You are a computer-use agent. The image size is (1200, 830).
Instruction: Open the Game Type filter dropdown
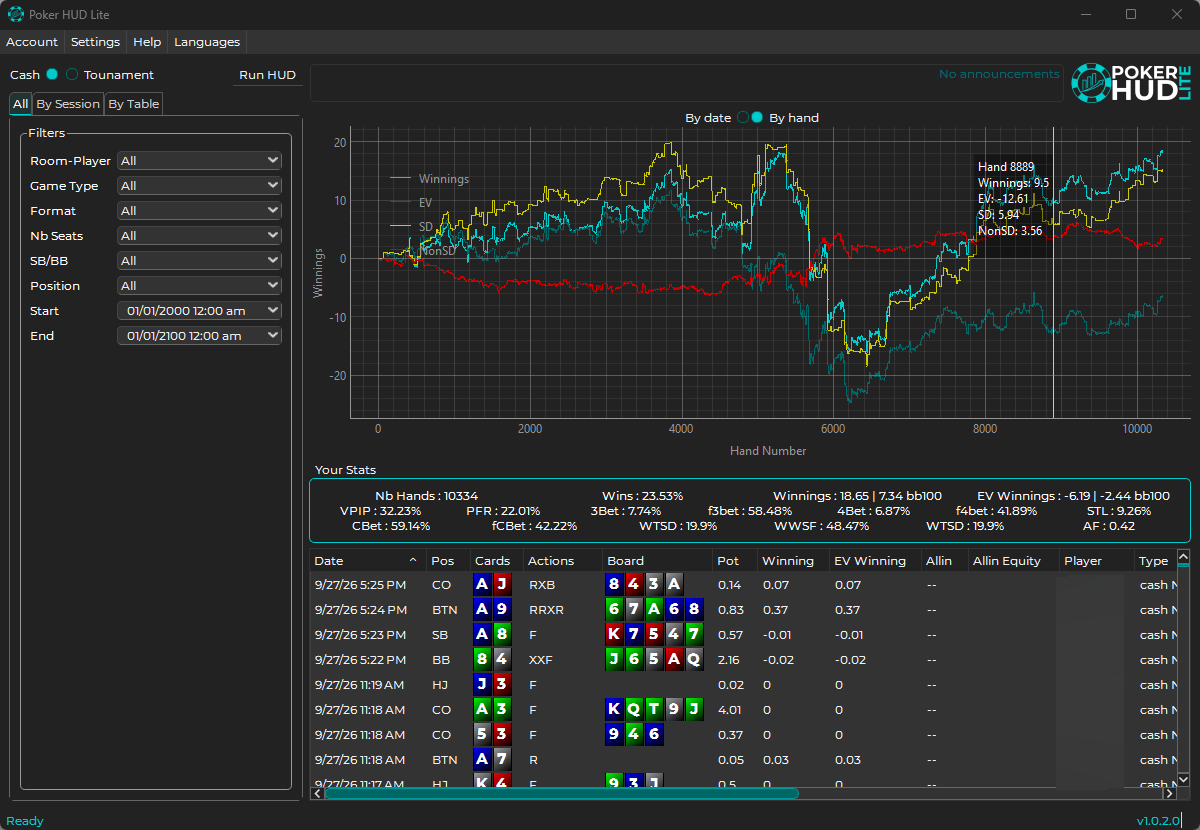point(199,186)
